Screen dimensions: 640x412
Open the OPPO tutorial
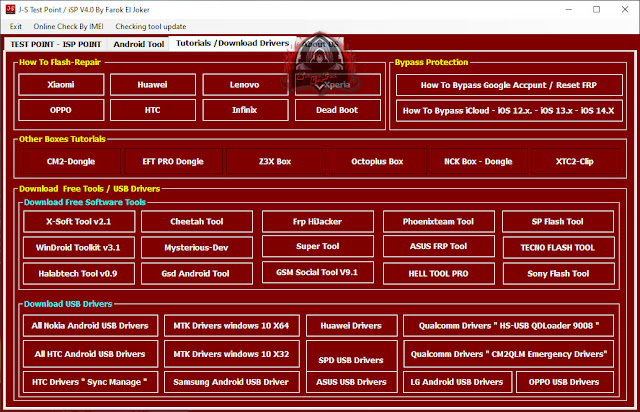pyautogui.click(x=61, y=110)
